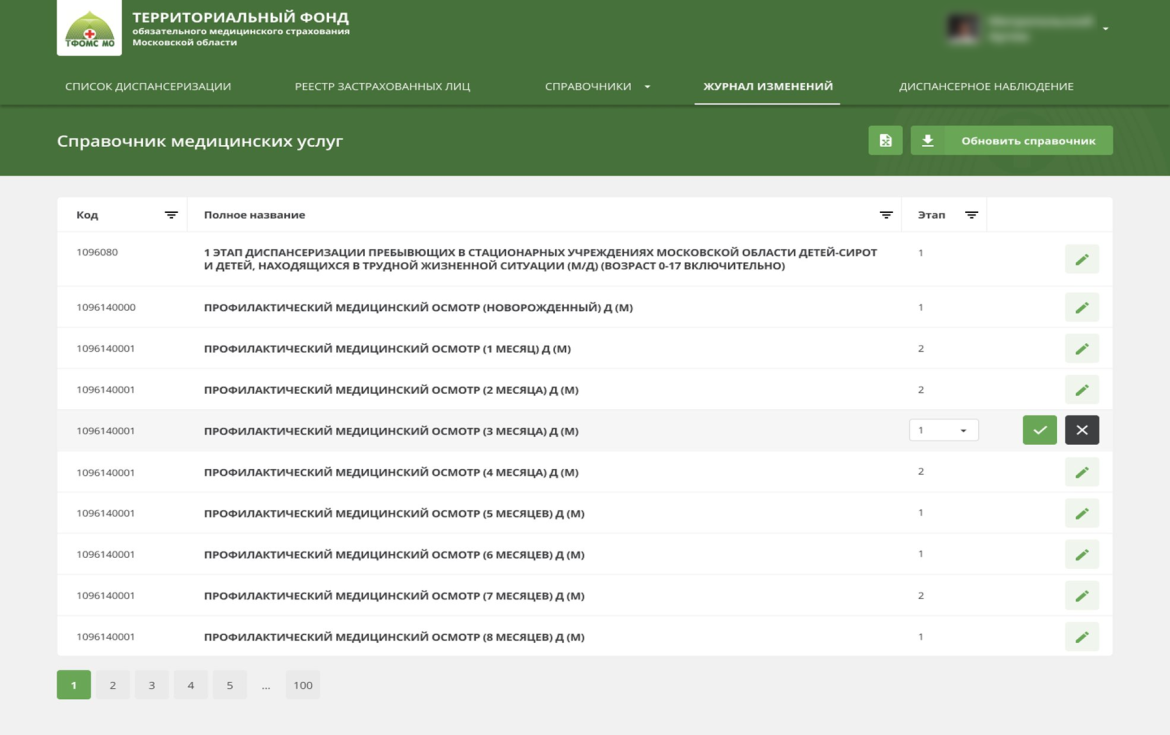Edit the 2 МЕСЯЦА row with the pencil icon

[1081, 390]
